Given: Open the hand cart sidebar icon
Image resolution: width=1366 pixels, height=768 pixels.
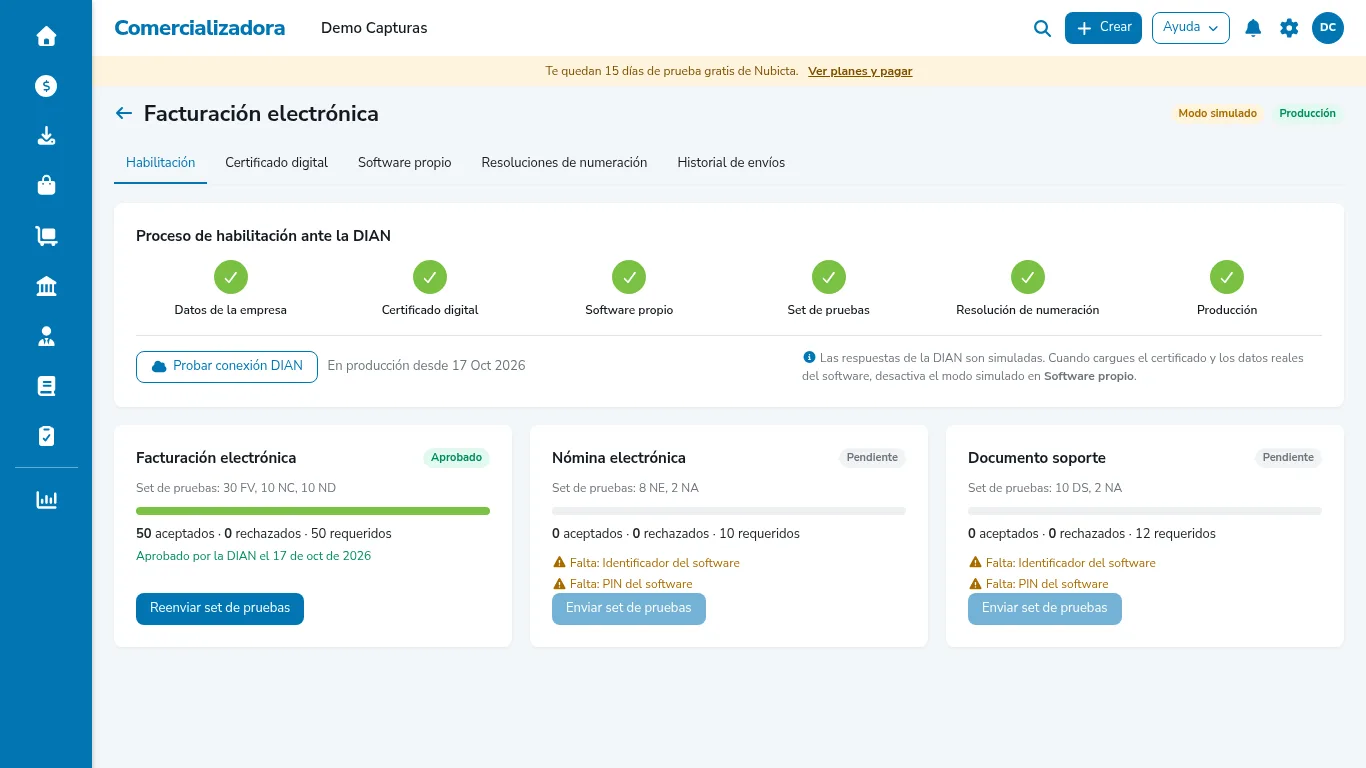Looking at the screenshot, I should coord(46,236).
